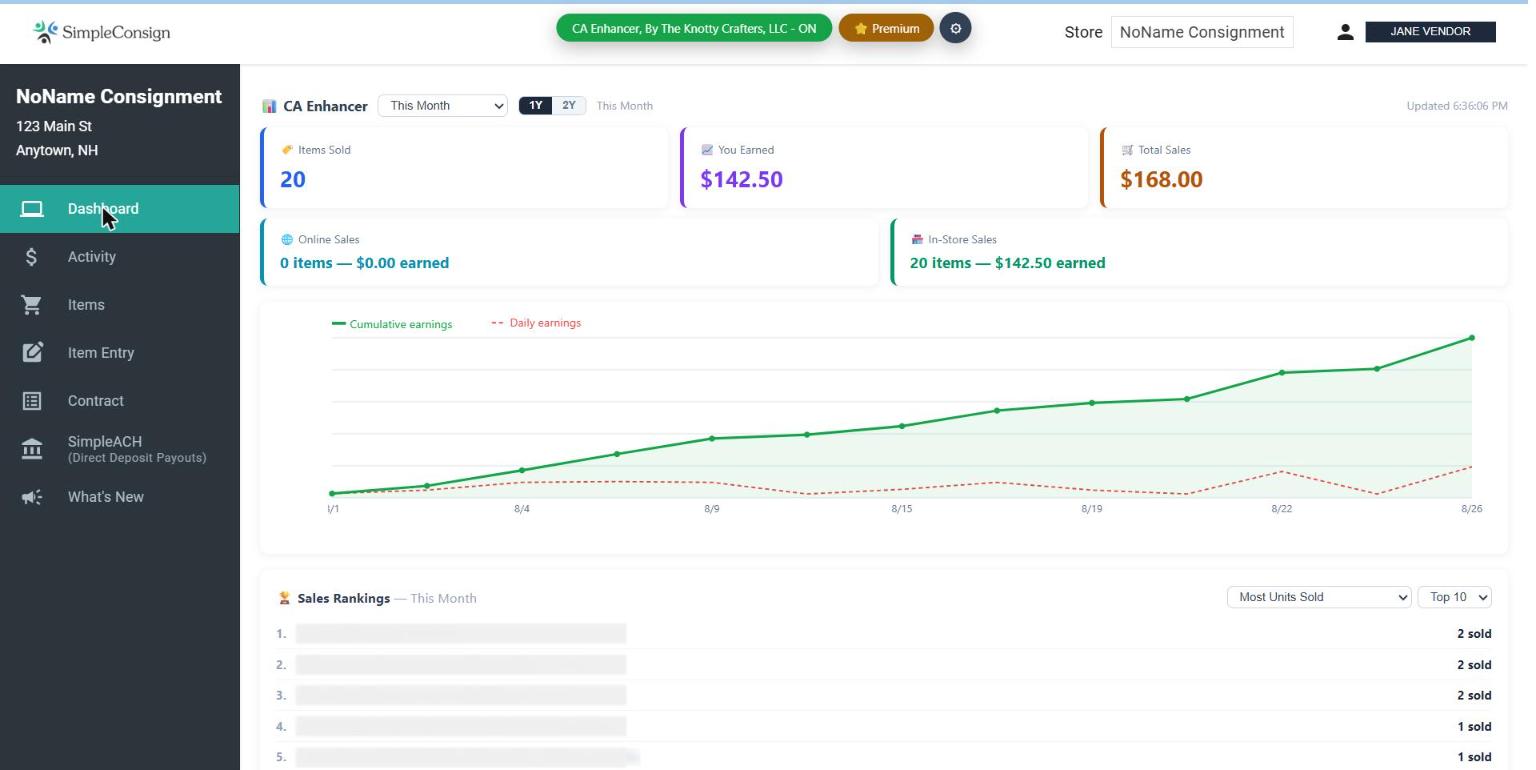Click the 8/26 cumulative earnings data point

pos(1472,338)
